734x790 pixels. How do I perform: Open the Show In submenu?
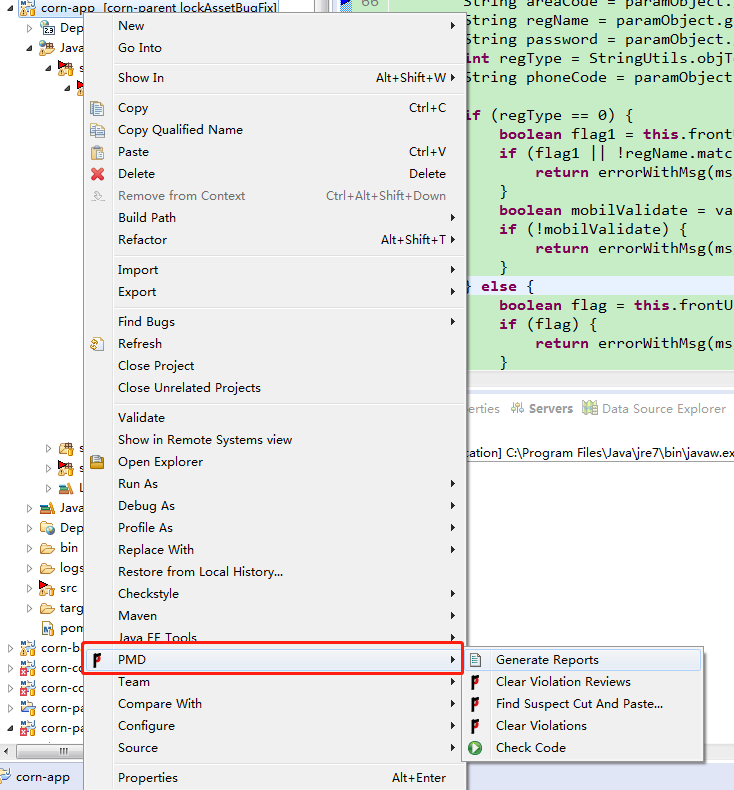point(274,78)
